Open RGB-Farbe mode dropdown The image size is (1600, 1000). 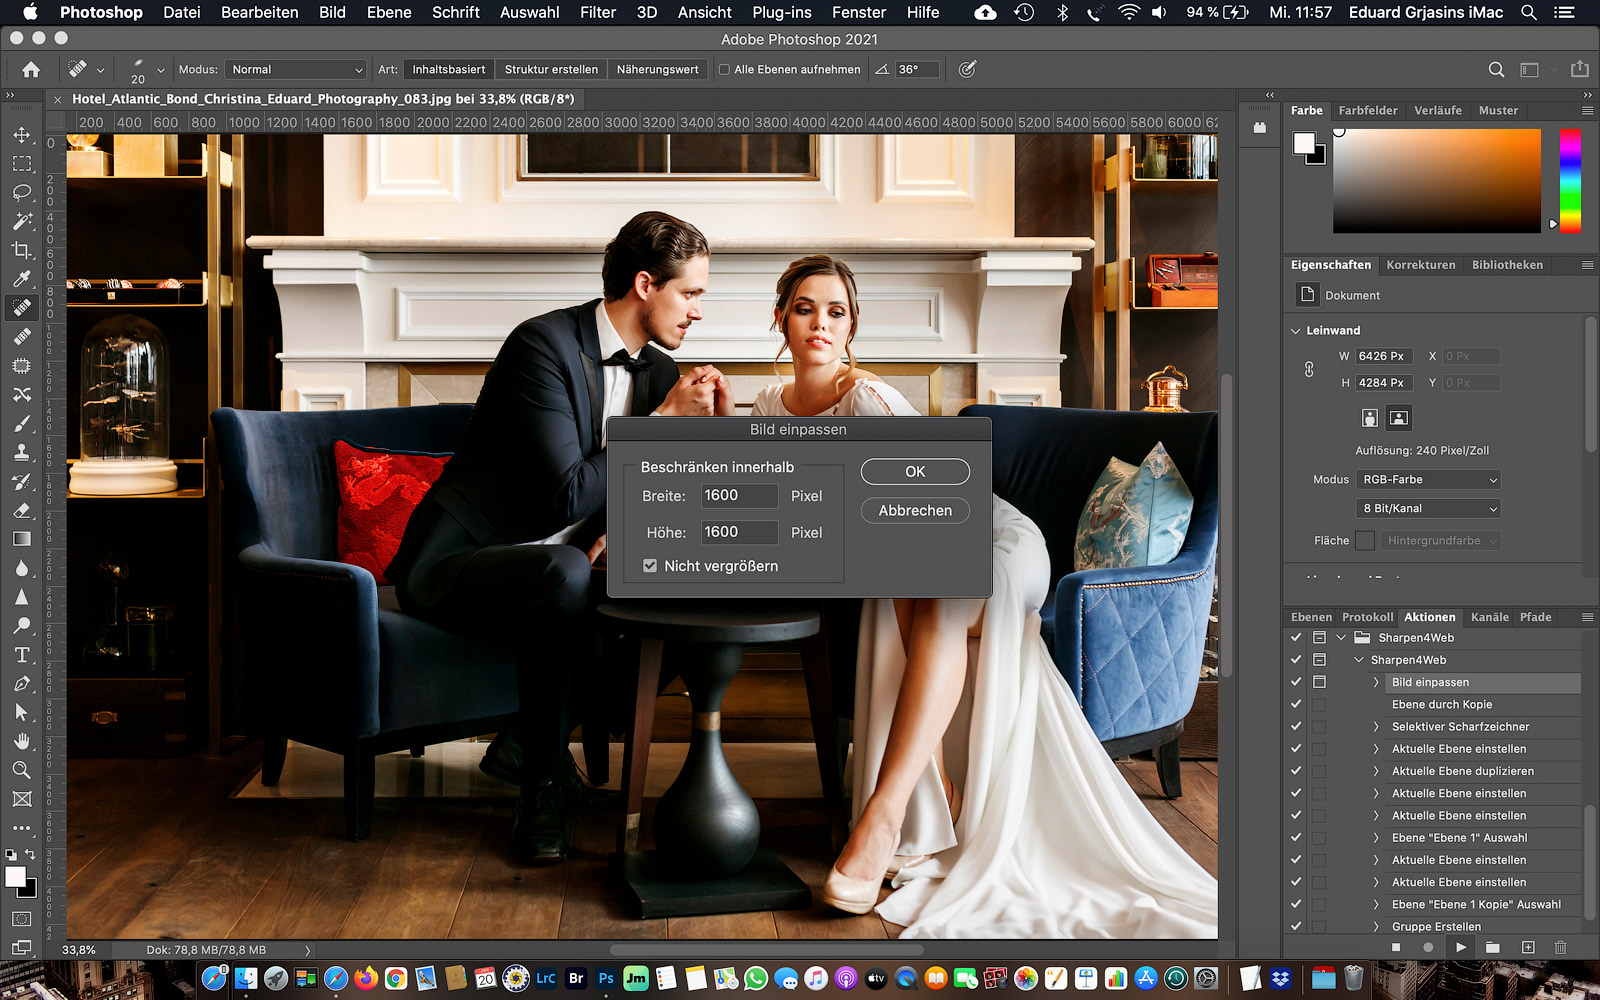point(1428,480)
